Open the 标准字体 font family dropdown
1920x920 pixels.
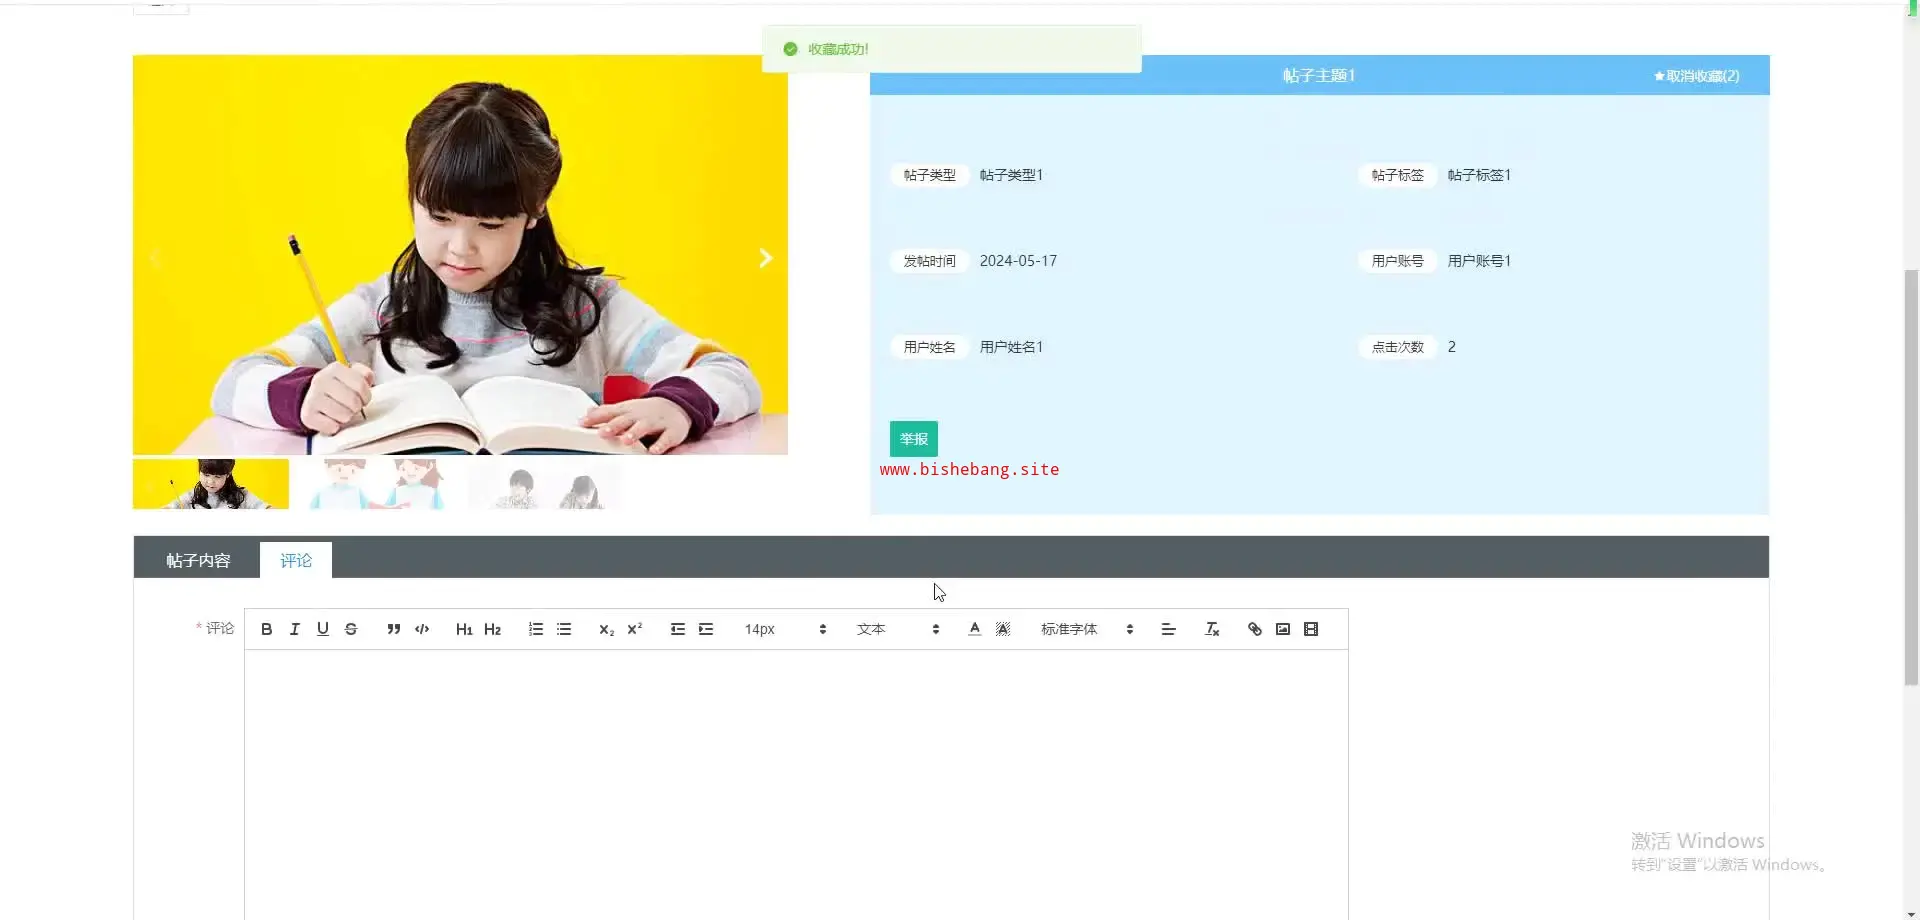point(1087,629)
